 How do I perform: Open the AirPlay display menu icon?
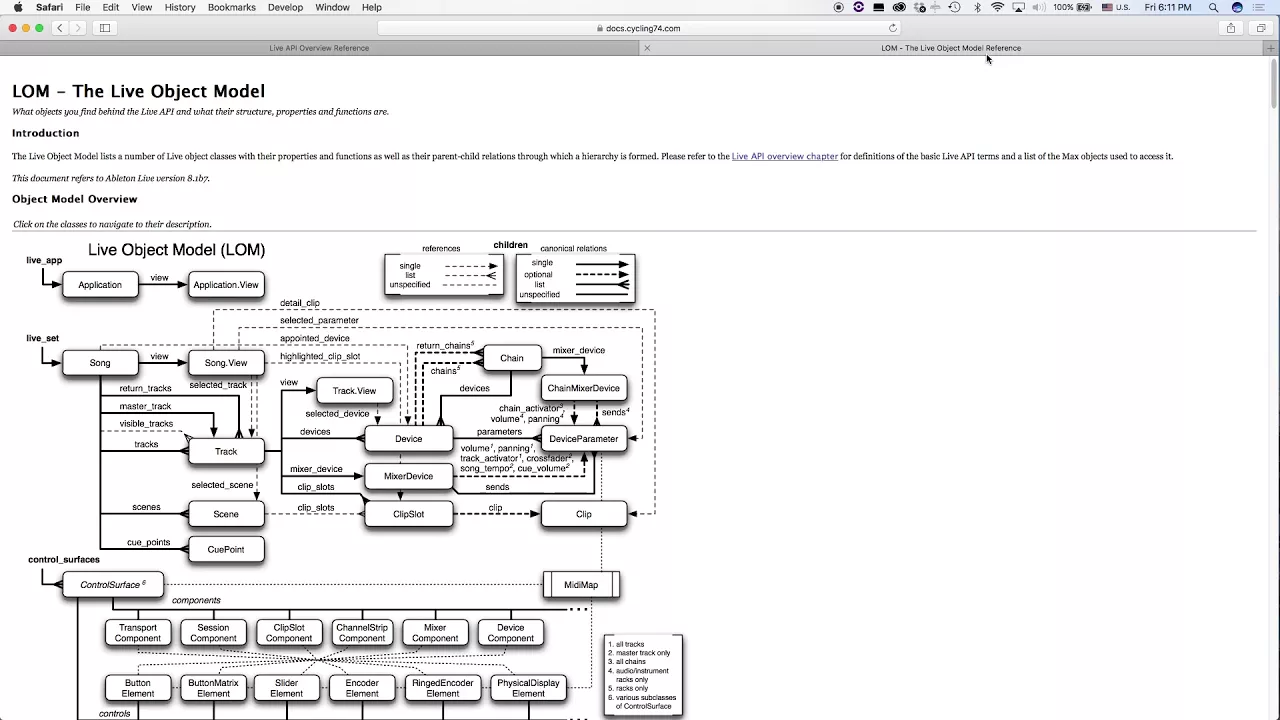(1018, 7)
